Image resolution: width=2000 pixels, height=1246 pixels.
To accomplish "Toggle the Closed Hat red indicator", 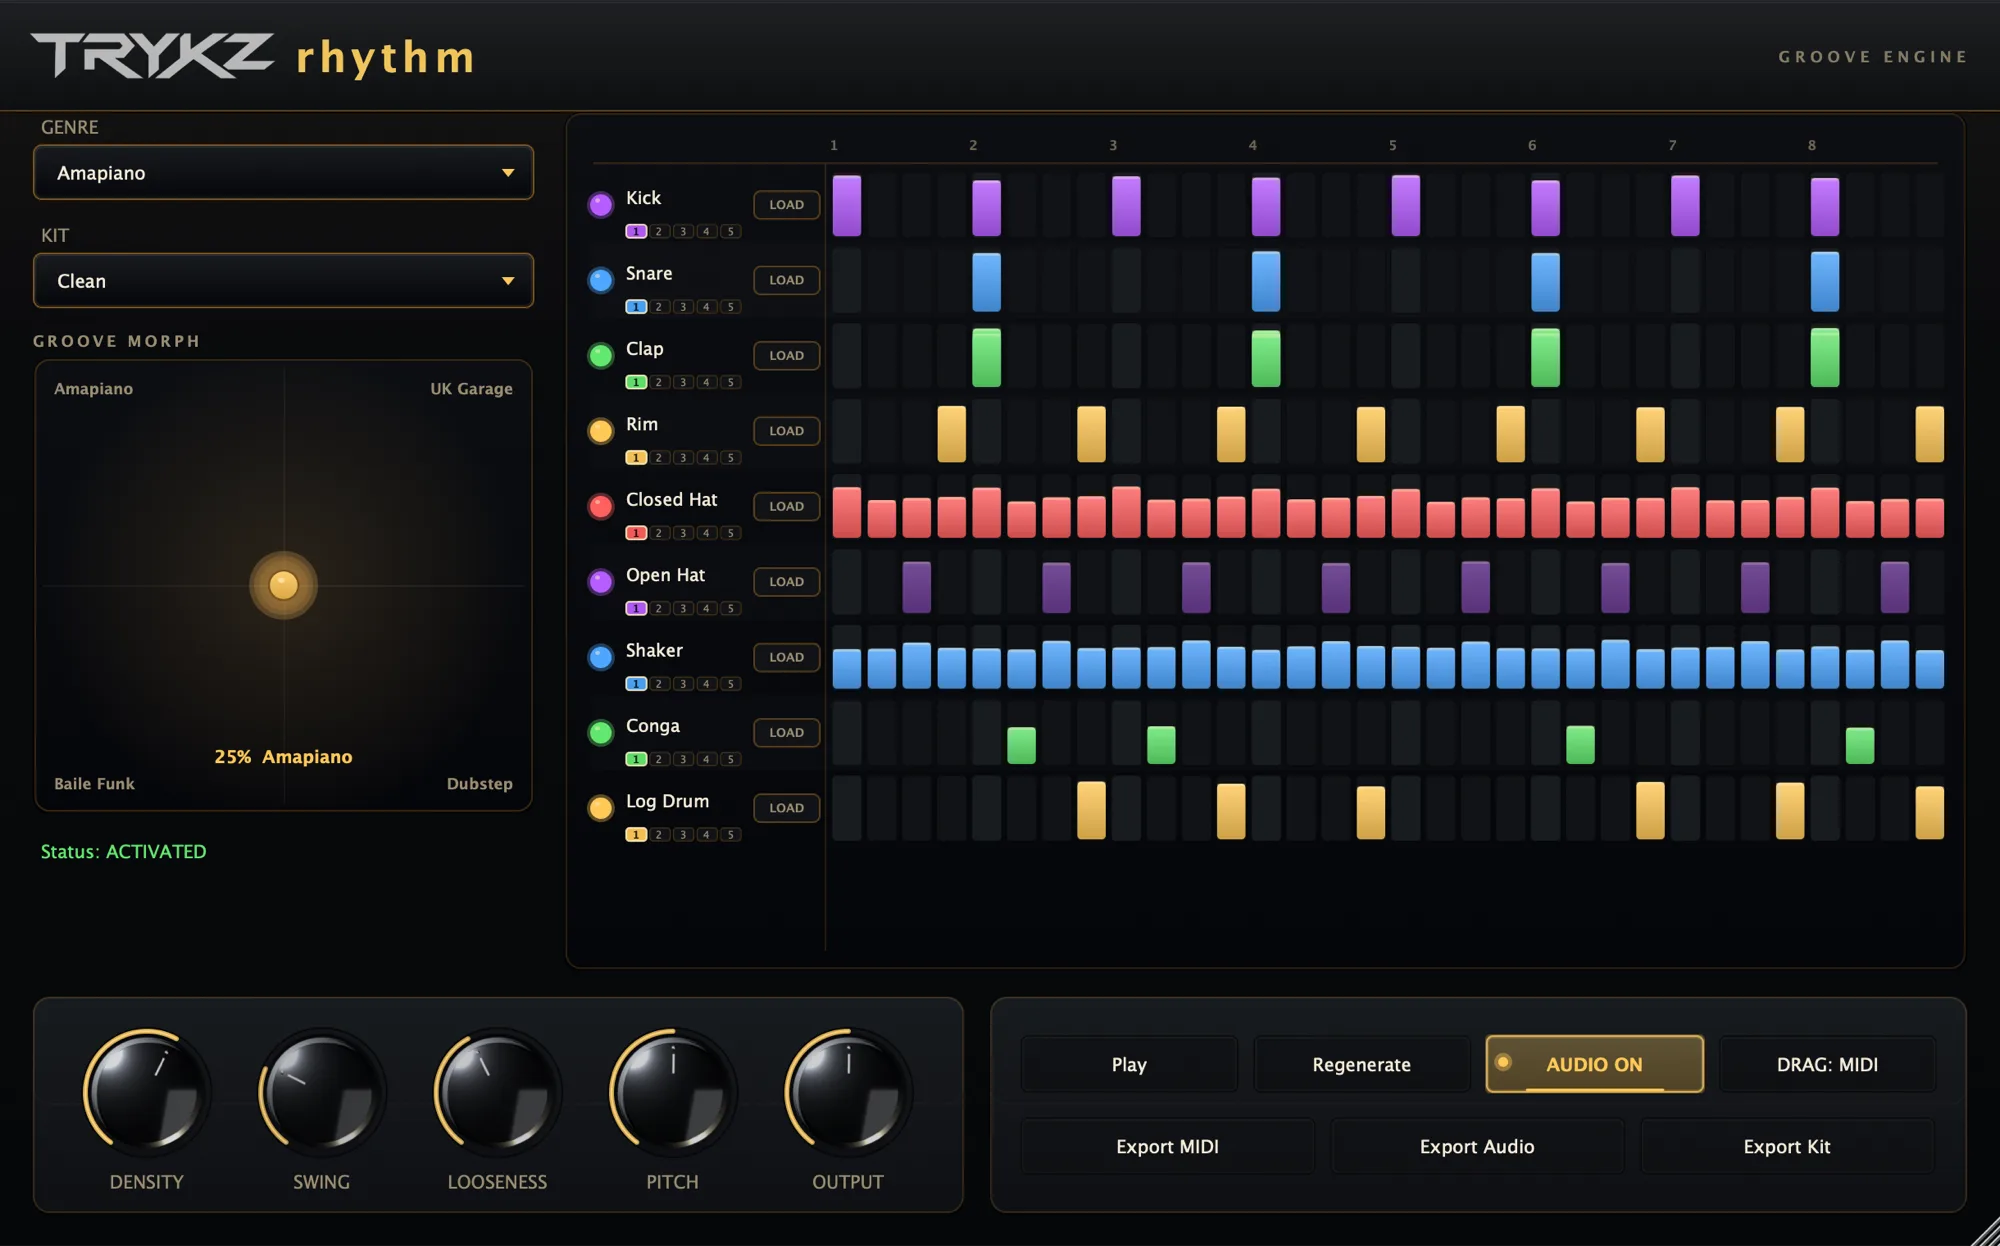I will pos(600,506).
